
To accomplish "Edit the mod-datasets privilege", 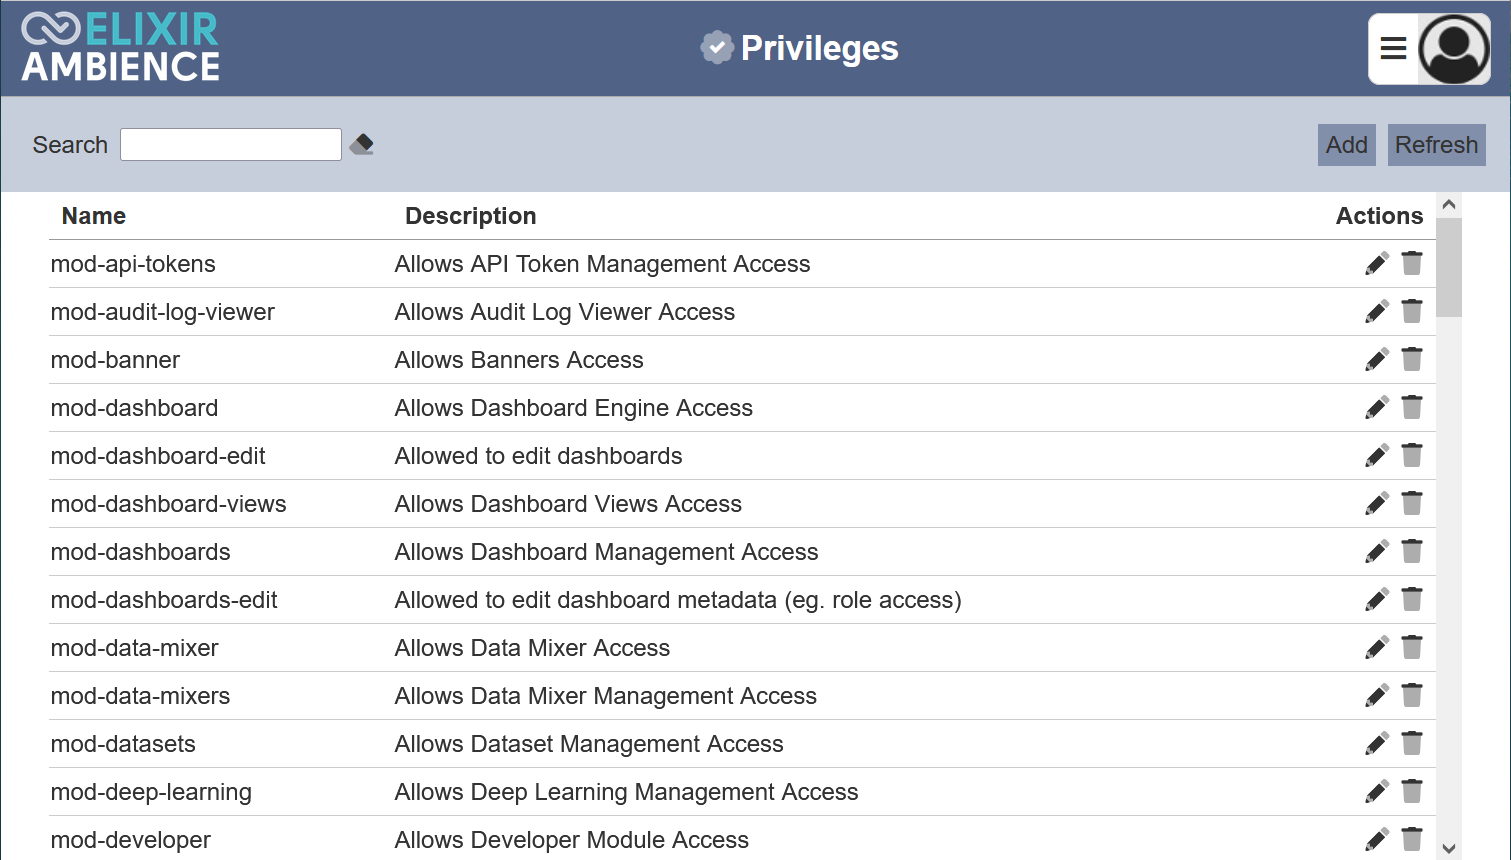I will coord(1377,744).
